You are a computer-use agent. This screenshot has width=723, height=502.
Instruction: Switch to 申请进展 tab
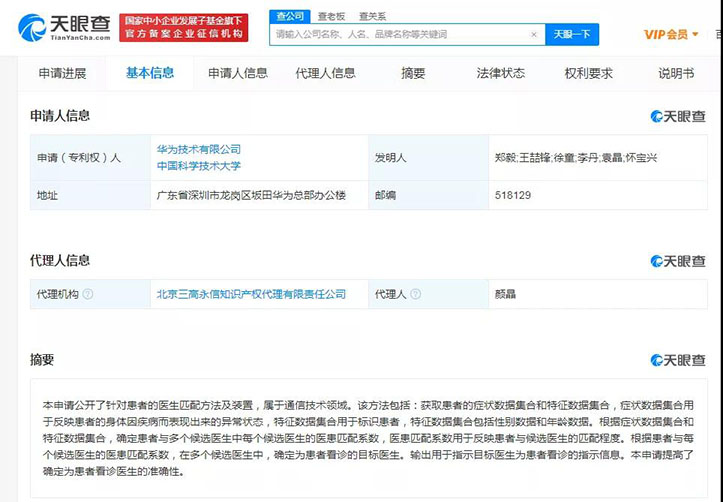(62, 74)
